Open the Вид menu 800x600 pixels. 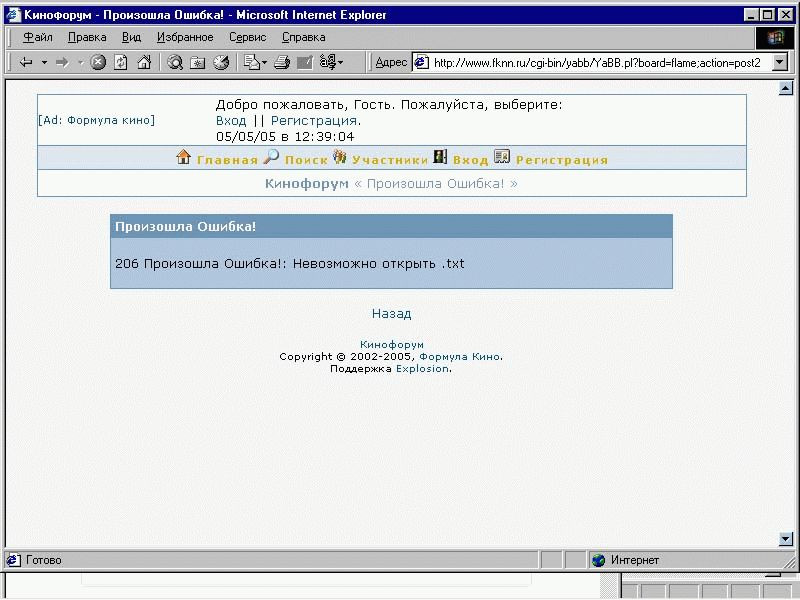click(132, 37)
